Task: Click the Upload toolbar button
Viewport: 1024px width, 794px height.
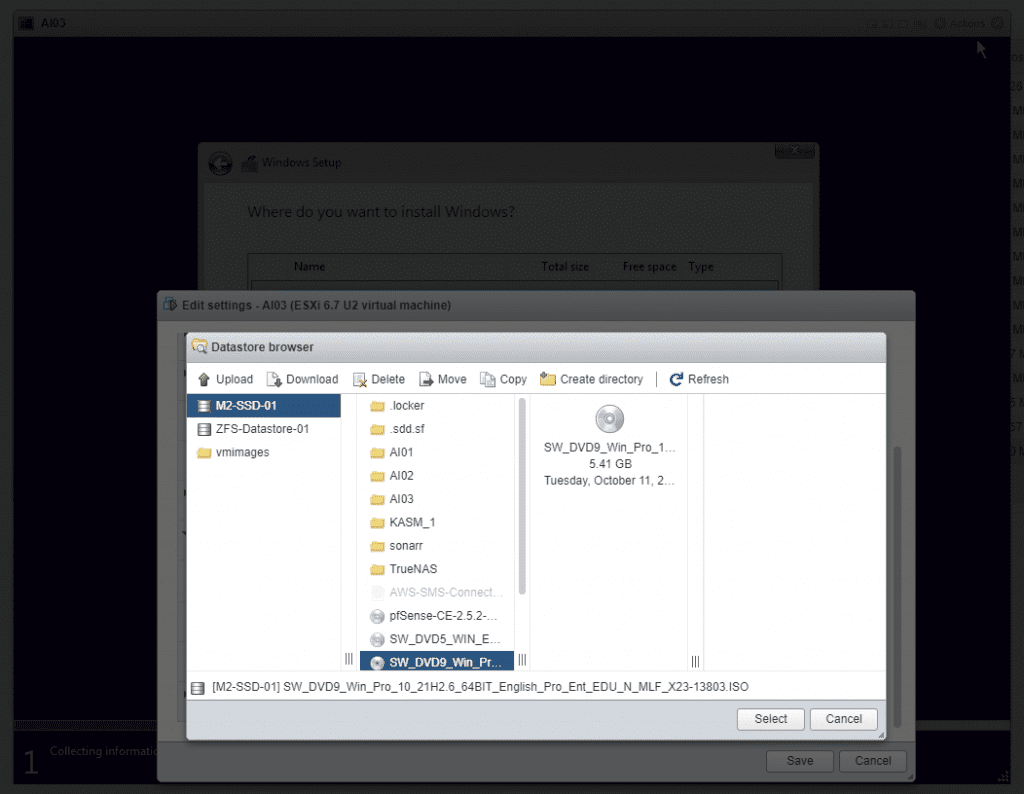Action: 225,379
